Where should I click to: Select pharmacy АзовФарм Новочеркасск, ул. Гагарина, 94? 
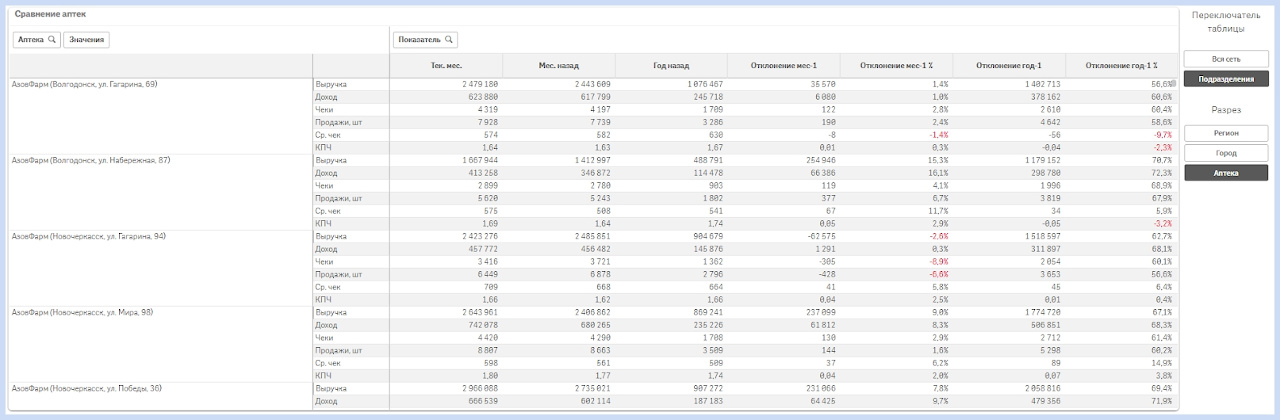[88, 236]
